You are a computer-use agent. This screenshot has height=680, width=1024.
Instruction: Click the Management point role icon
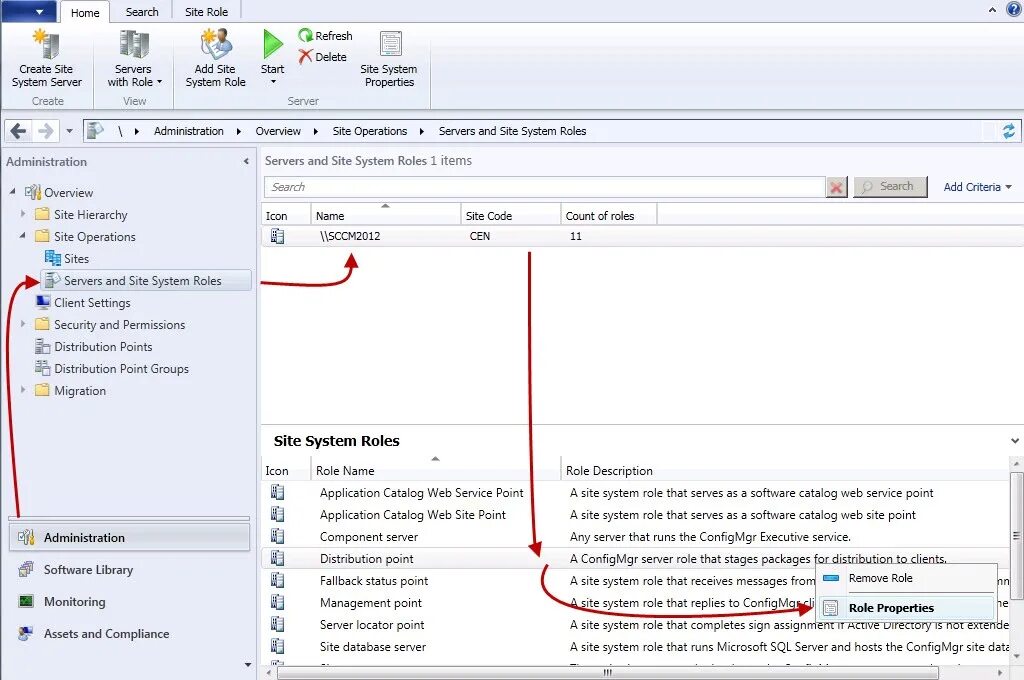tap(278, 602)
